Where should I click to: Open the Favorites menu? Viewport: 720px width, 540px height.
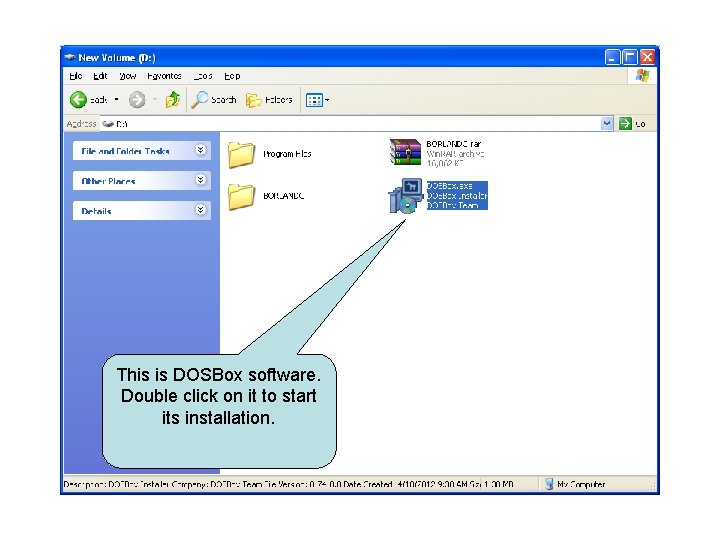pyautogui.click(x=164, y=76)
